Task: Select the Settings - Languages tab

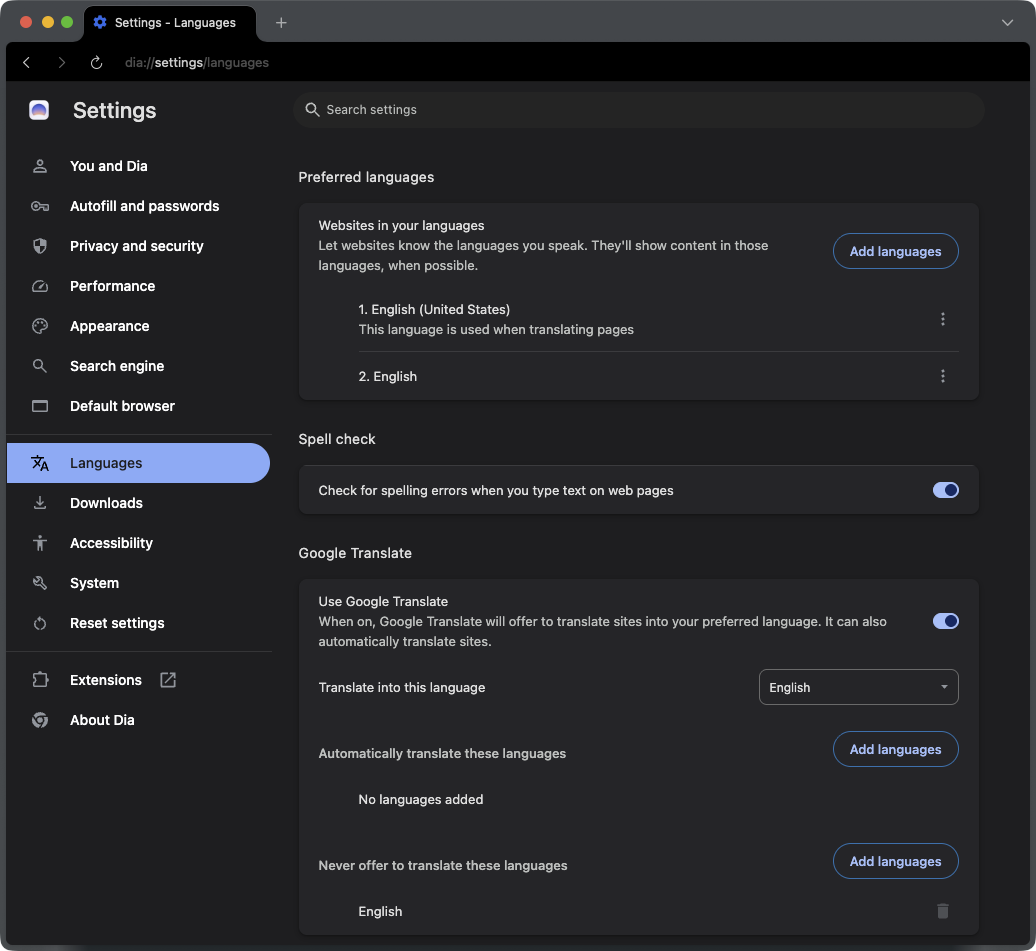Action: pyautogui.click(x=170, y=22)
